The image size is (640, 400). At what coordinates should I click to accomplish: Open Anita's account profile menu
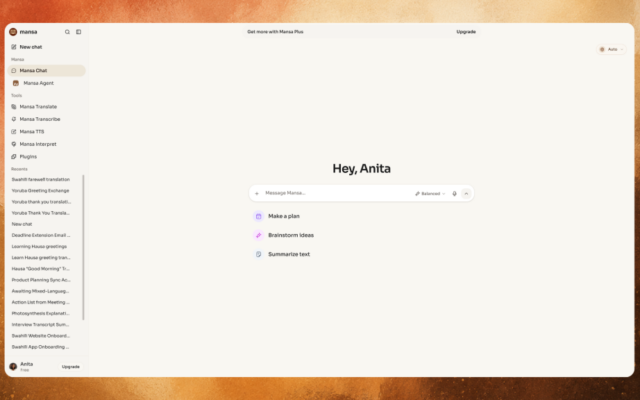click(22, 367)
